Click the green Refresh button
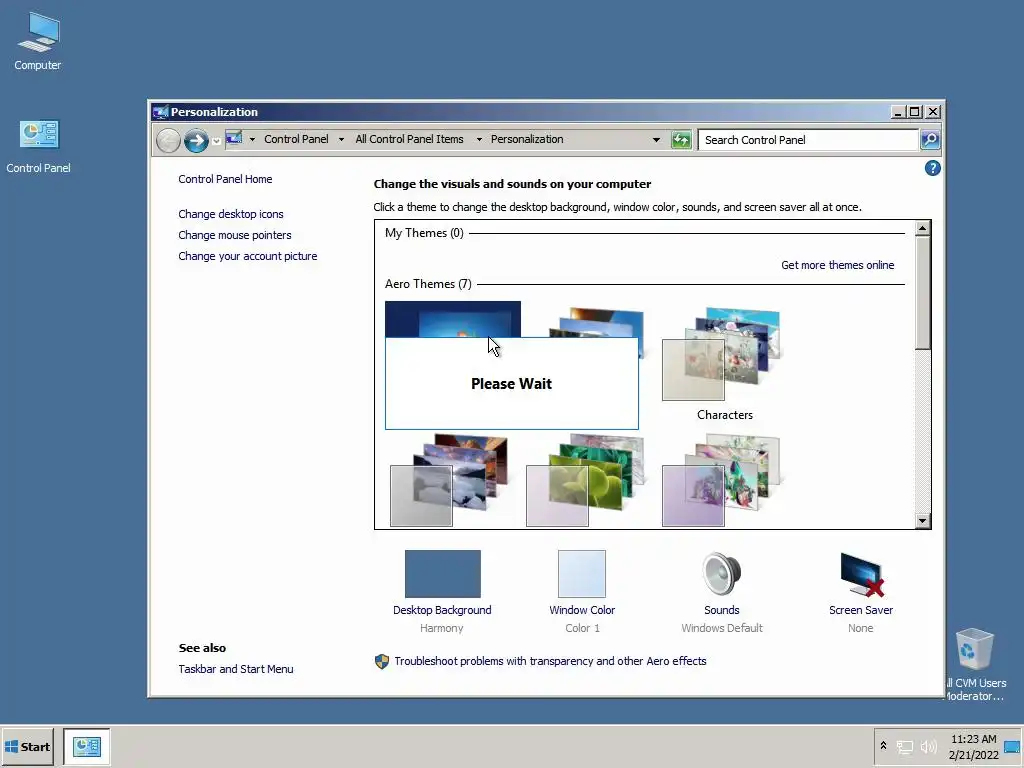Viewport: 1024px width, 768px height. 680,140
